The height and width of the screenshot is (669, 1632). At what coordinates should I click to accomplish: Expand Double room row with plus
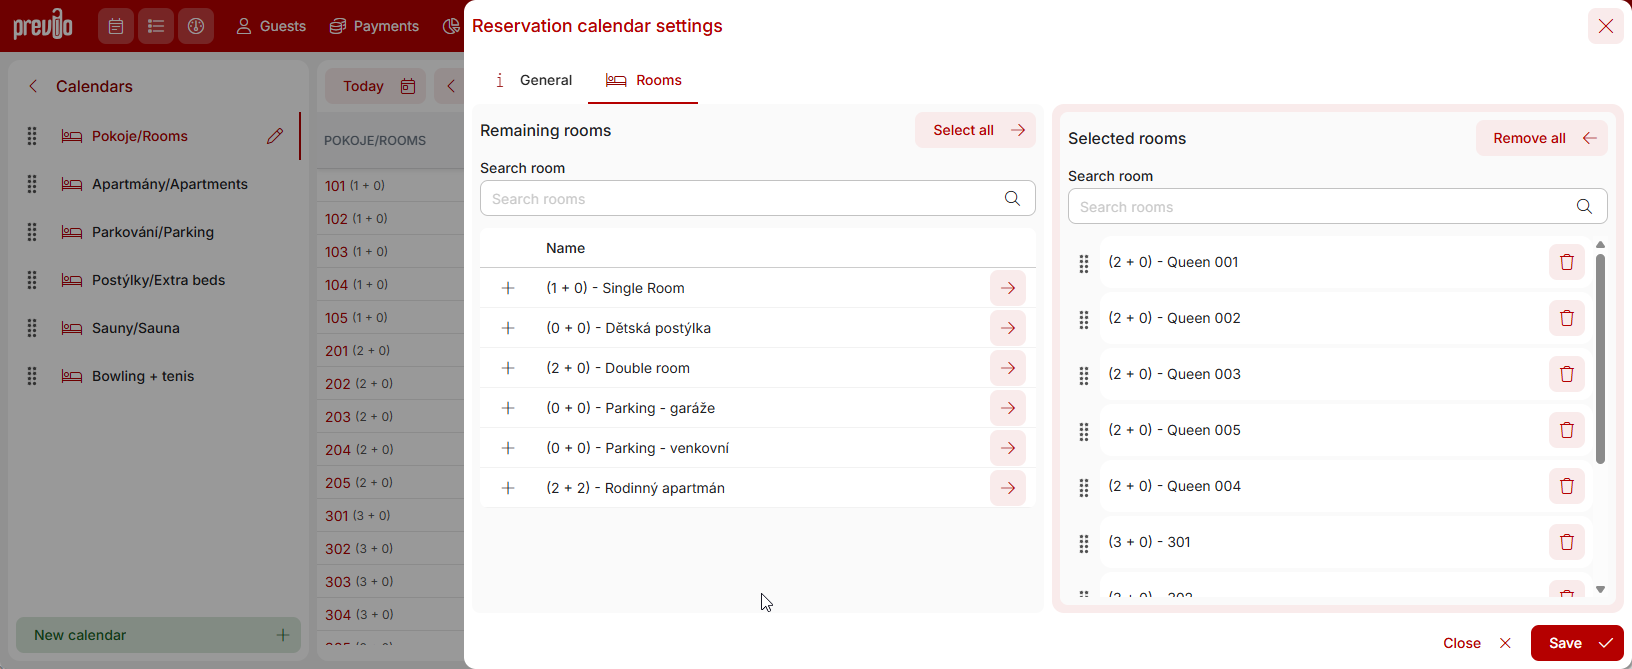click(x=508, y=368)
